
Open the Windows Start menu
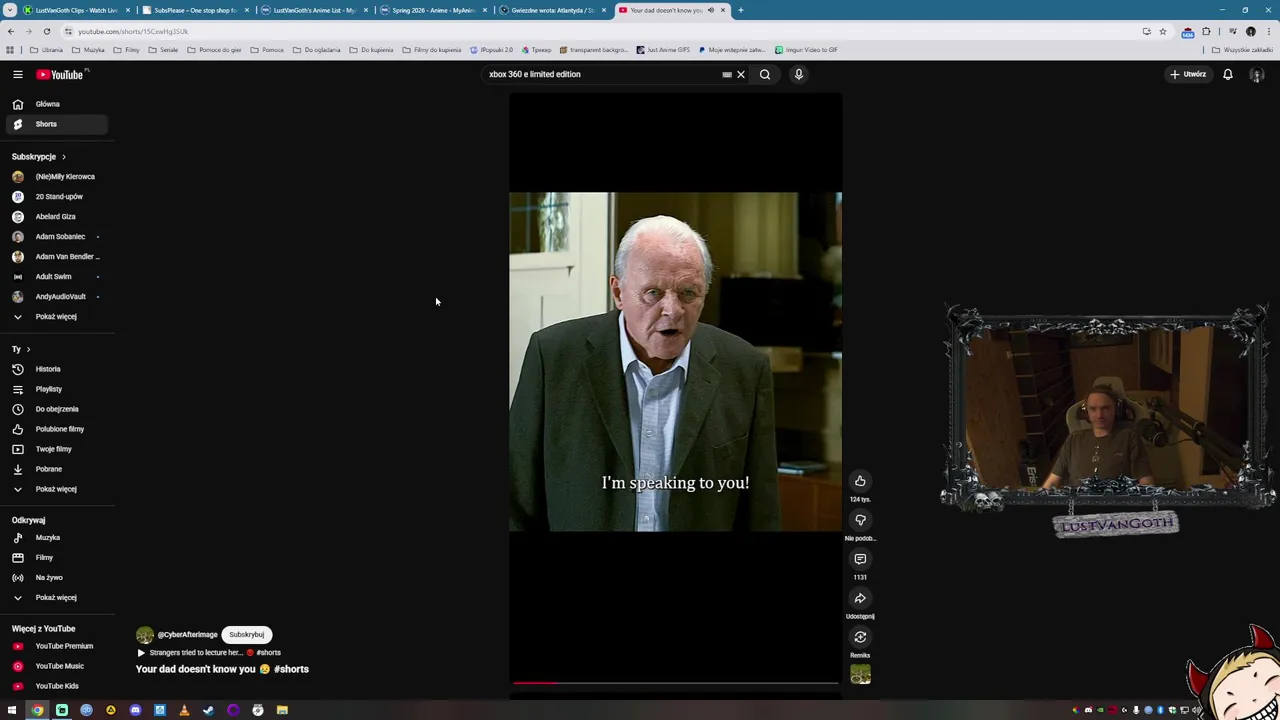[12, 710]
